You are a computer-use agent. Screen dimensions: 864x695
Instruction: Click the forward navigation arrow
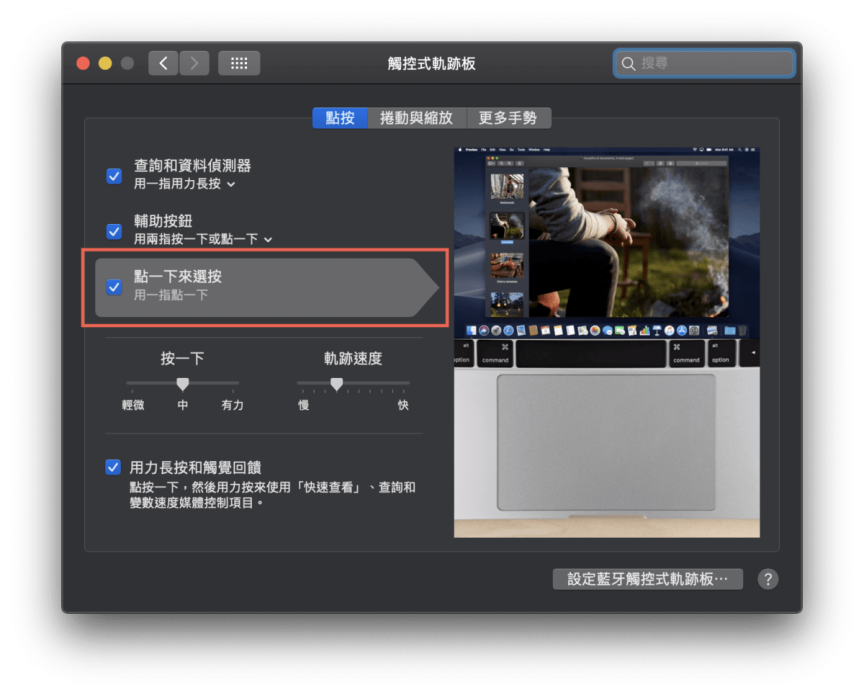tap(194, 63)
